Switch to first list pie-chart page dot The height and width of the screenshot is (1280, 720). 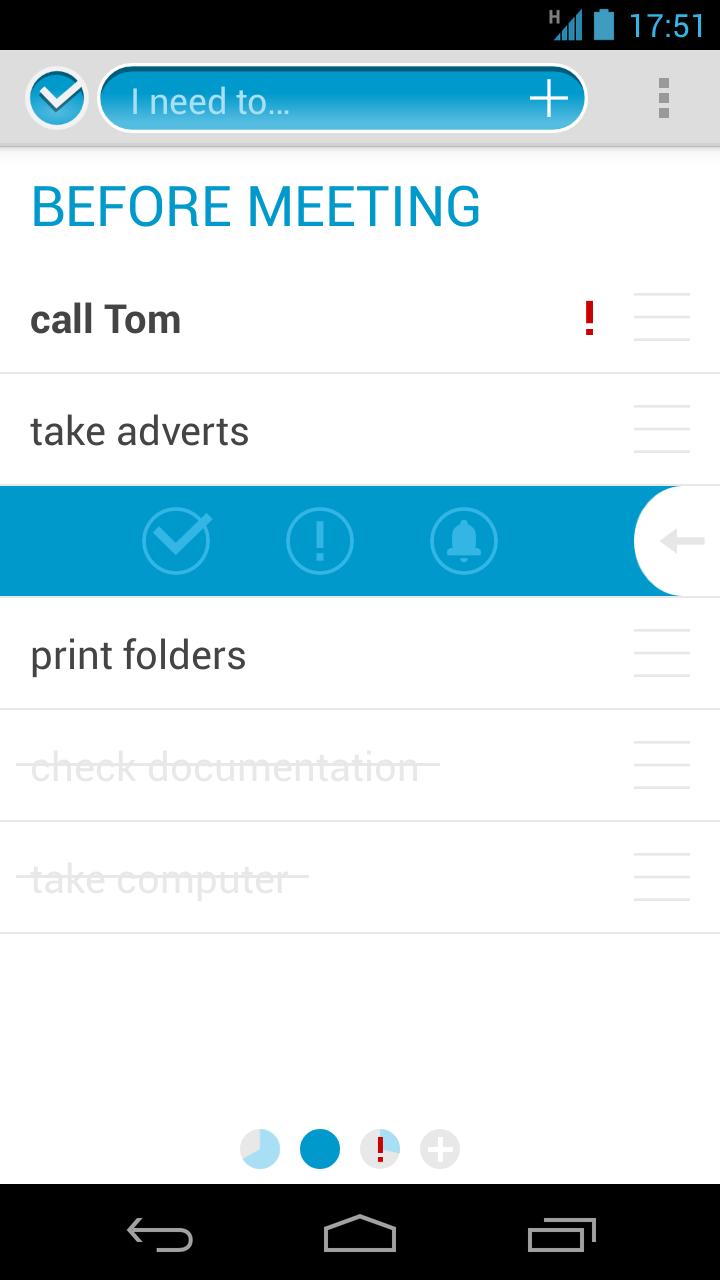(x=260, y=1150)
